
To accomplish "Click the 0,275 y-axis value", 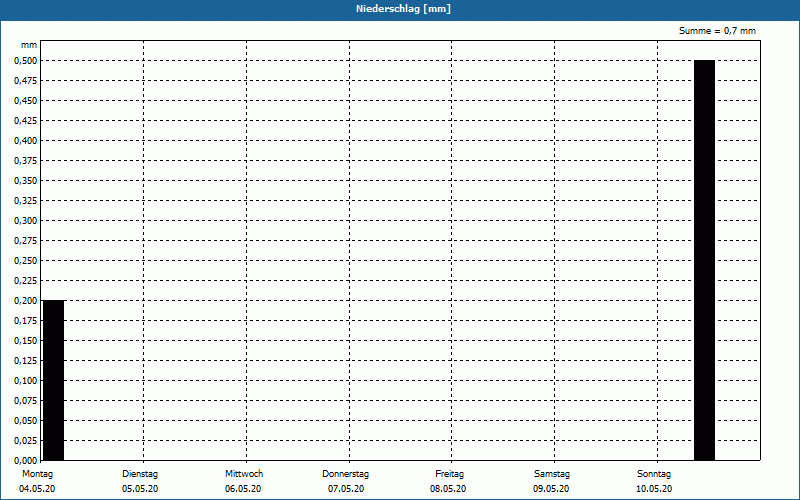I will pyautogui.click(x=26, y=241).
